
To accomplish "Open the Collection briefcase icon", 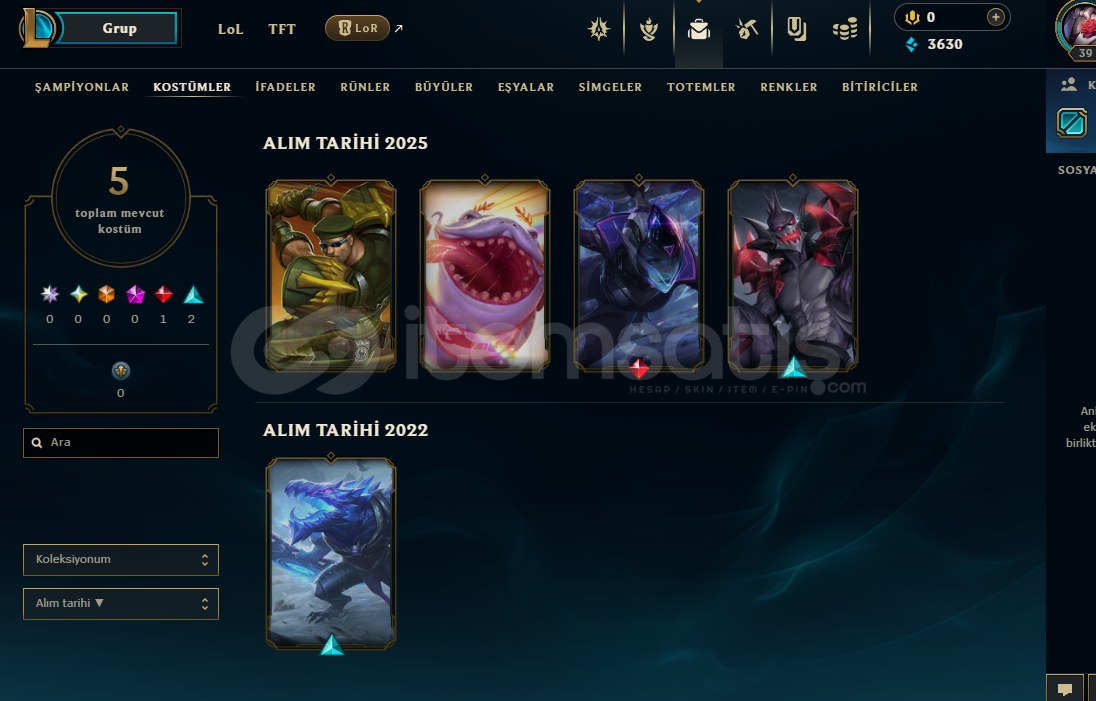I will pyautogui.click(x=698, y=29).
